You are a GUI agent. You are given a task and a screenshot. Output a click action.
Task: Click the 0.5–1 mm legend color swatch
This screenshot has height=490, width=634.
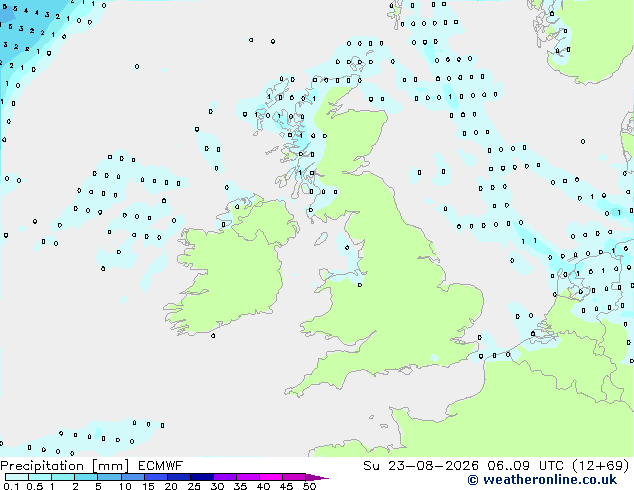pos(40,477)
